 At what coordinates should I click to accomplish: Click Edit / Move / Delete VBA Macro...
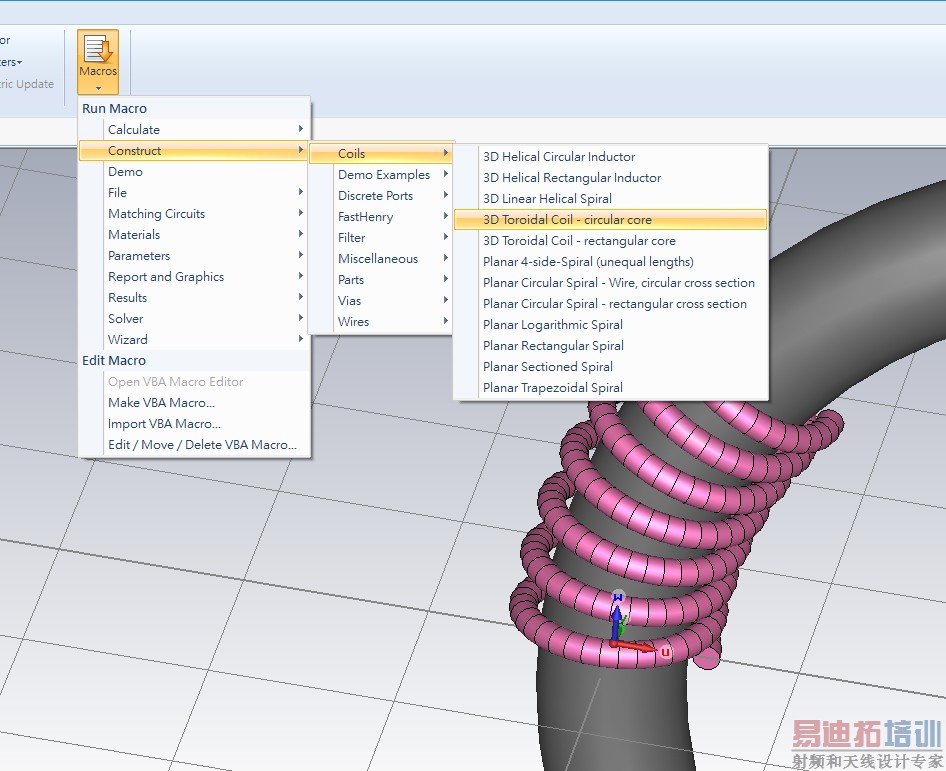[194, 445]
